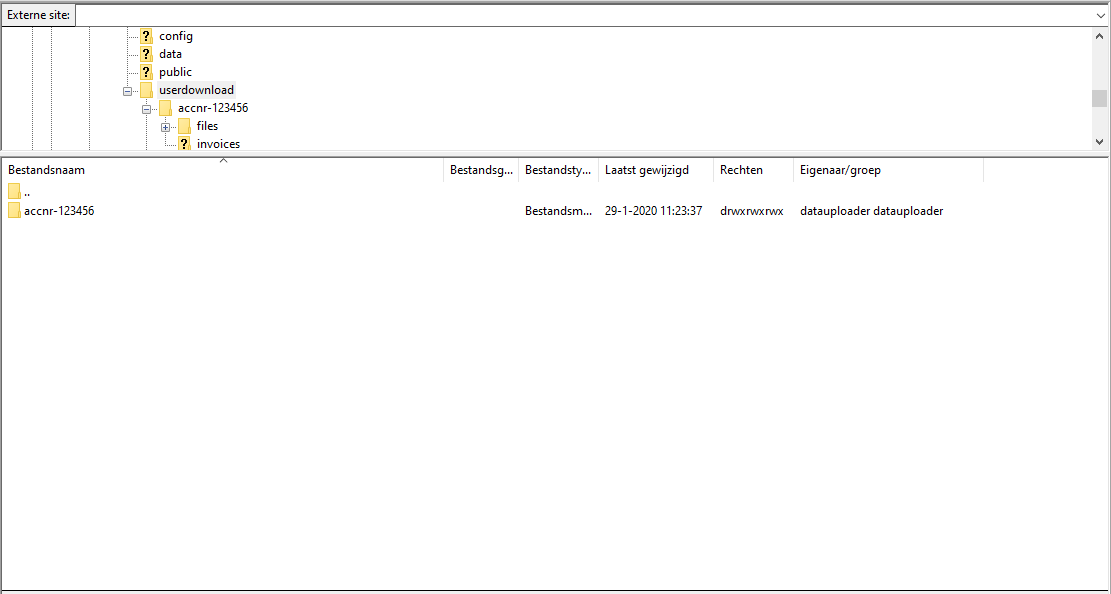This screenshot has width=1111, height=594.
Task: Sort by Bestandsty... type column header
Action: pyautogui.click(x=558, y=170)
